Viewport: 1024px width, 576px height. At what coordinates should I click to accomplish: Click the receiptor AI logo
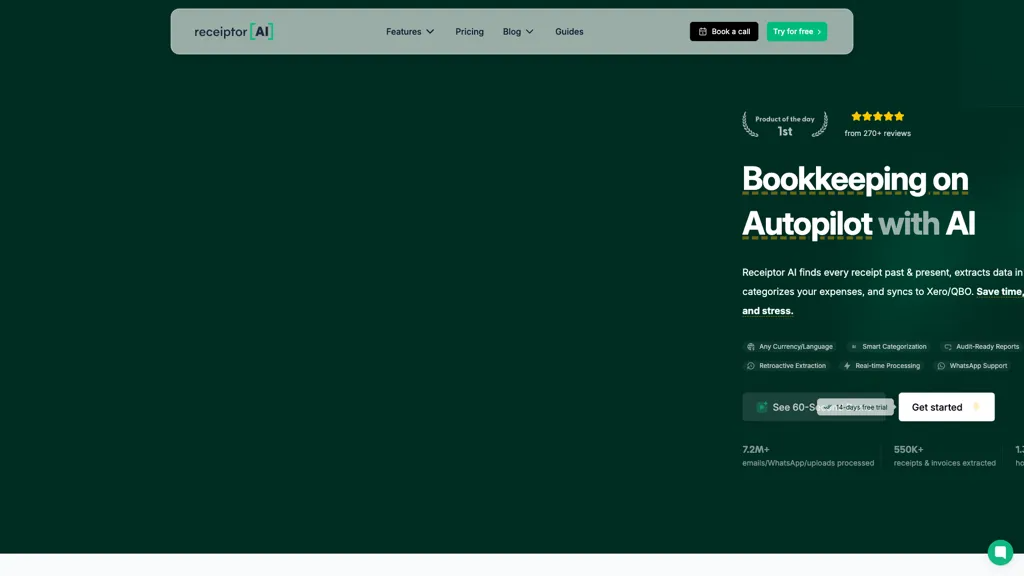[233, 31]
